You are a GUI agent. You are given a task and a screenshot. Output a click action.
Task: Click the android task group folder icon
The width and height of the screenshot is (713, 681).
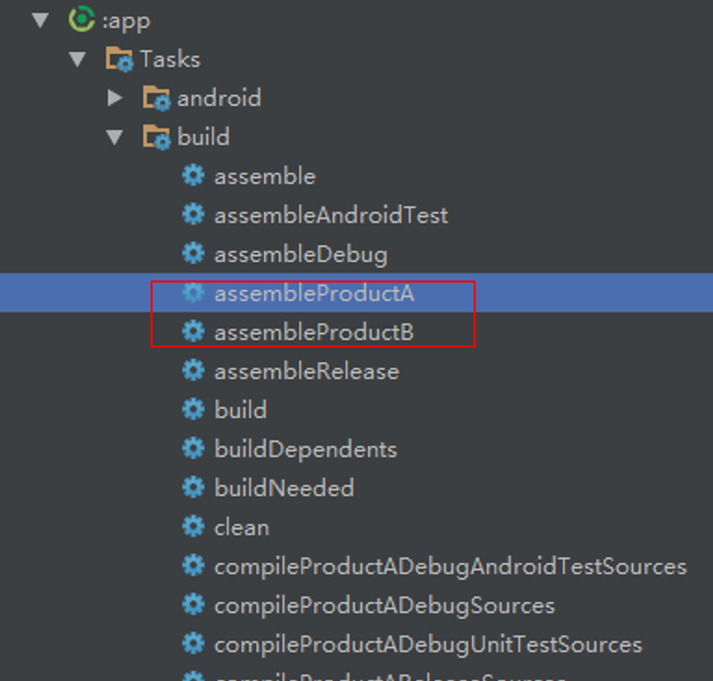pyautogui.click(x=156, y=98)
